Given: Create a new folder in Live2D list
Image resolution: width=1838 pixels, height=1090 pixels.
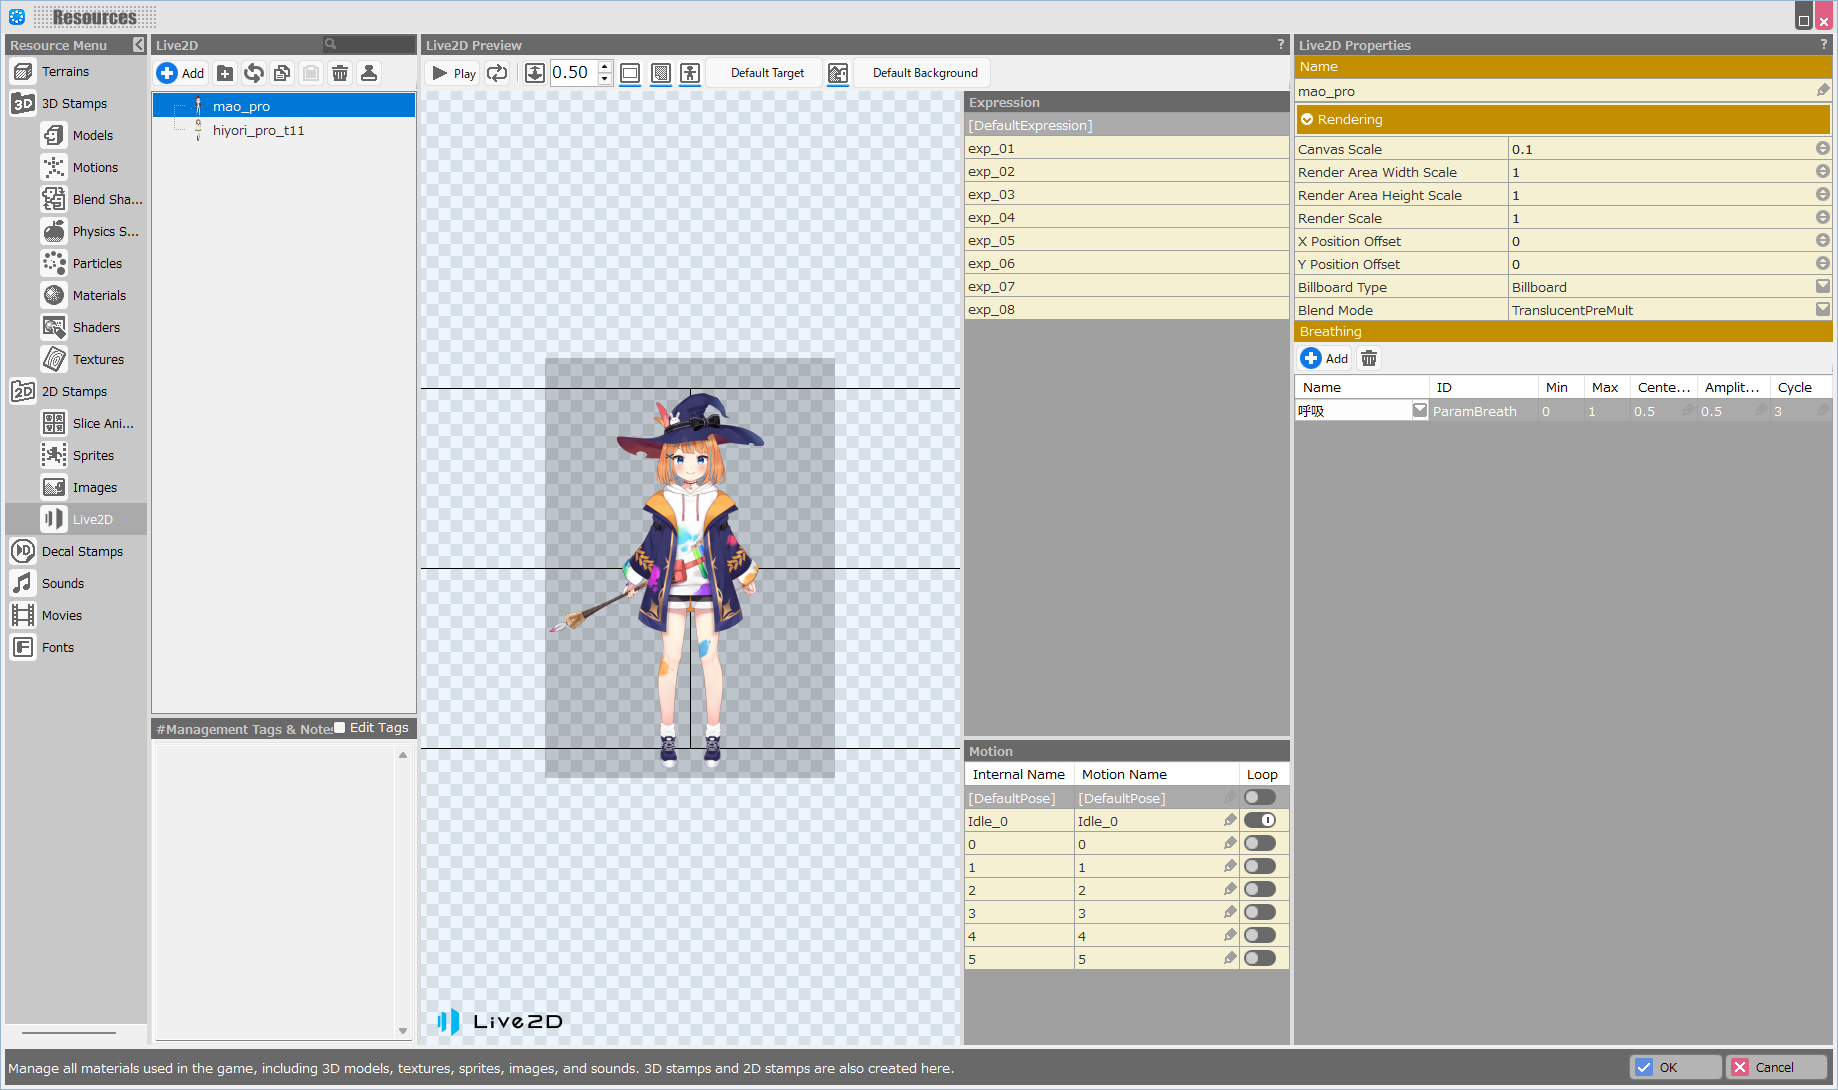Looking at the screenshot, I should [225, 73].
